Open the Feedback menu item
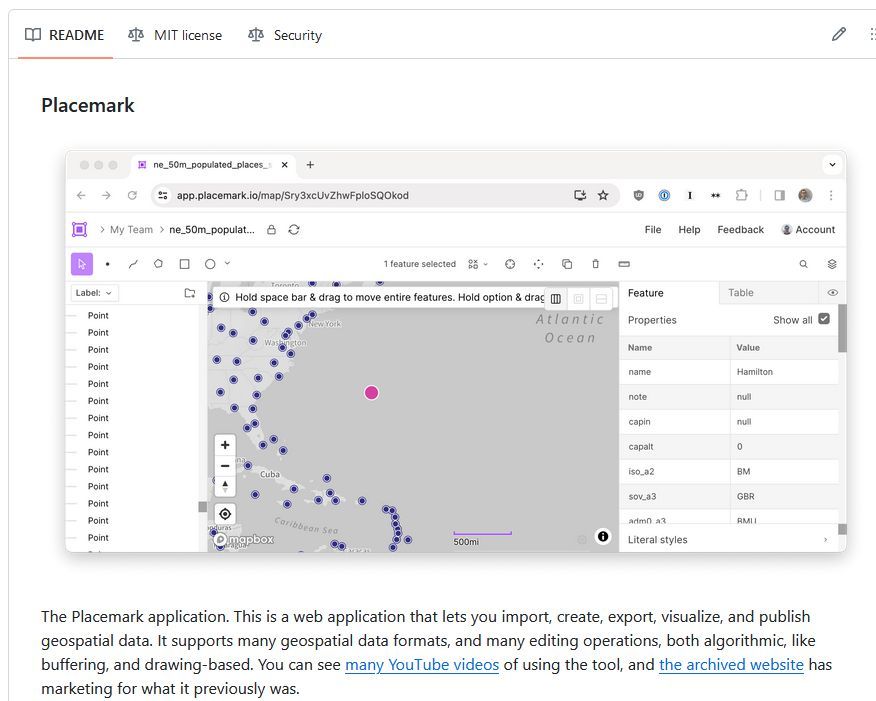 (740, 230)
